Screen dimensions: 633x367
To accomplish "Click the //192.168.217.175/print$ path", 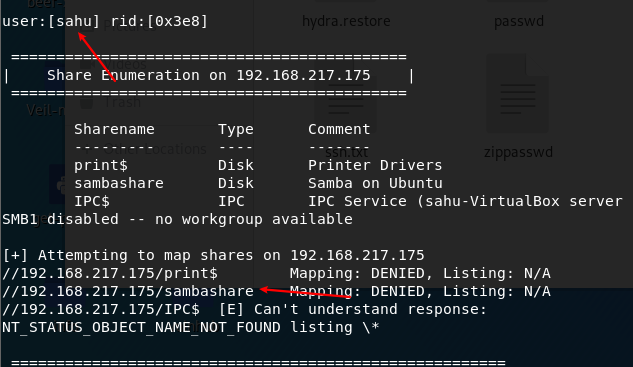I will pyautogui.click(x=110, y=273).
